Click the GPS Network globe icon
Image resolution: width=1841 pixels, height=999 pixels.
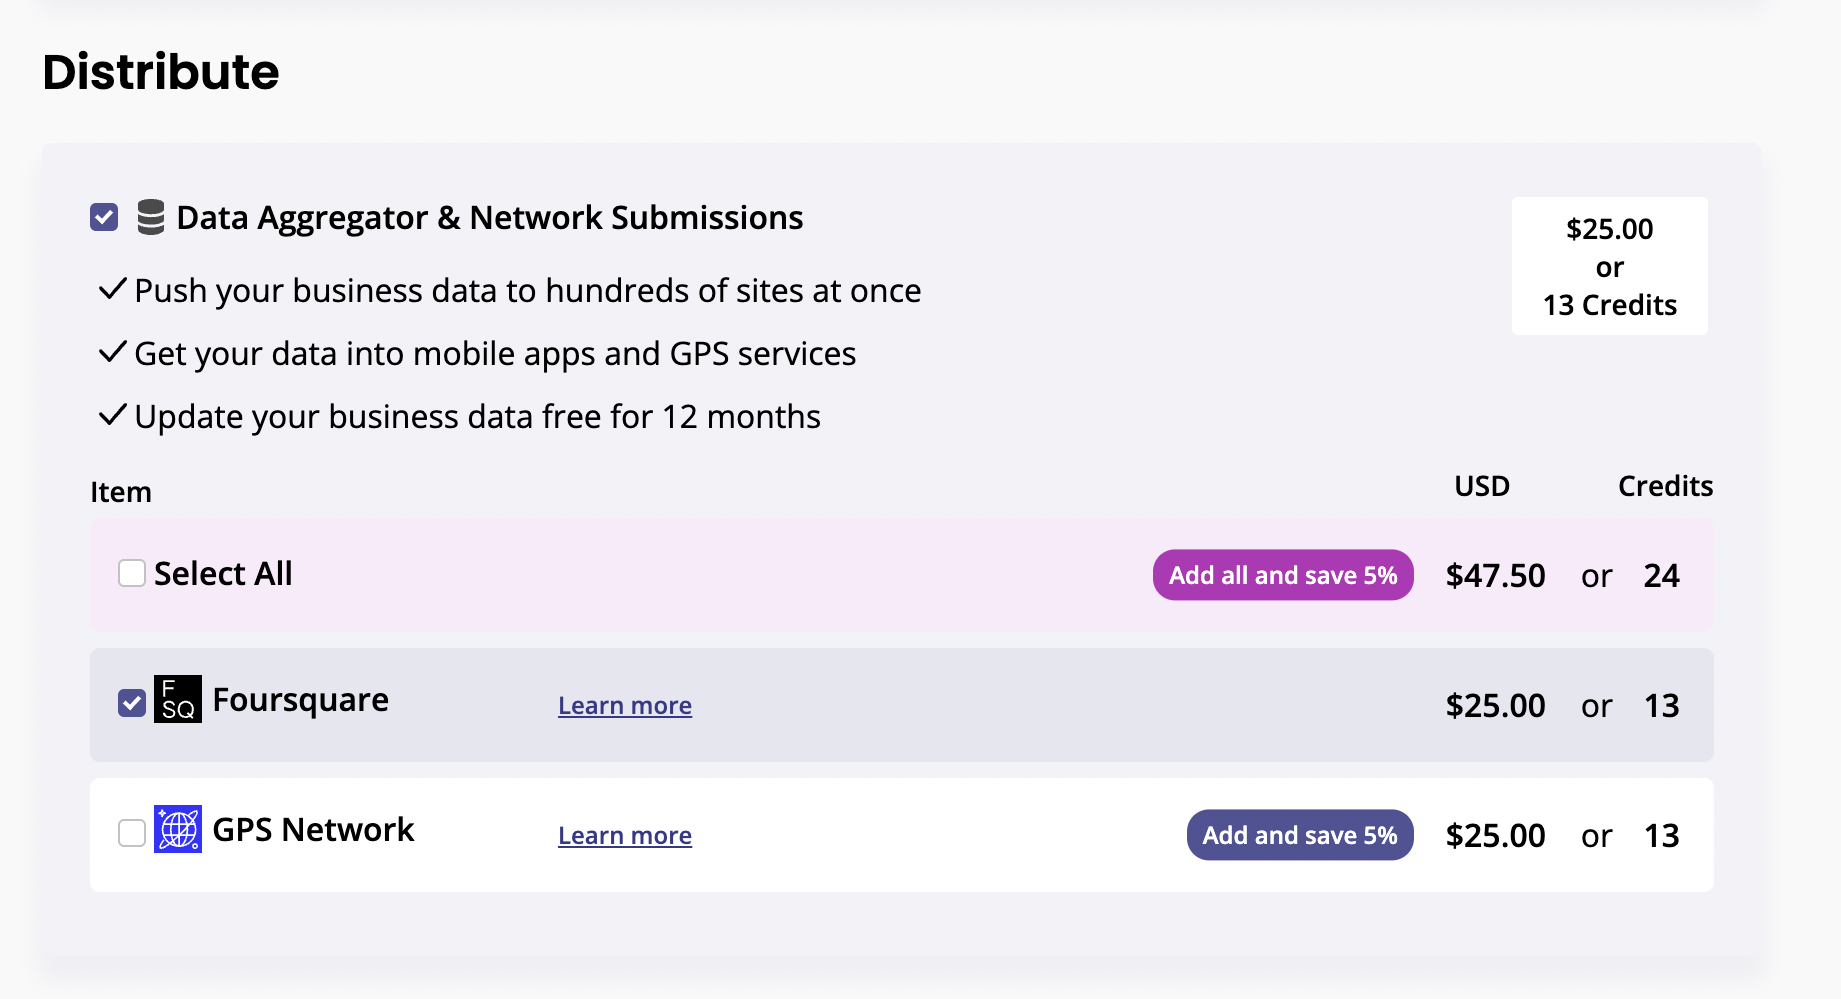(178, 829)
